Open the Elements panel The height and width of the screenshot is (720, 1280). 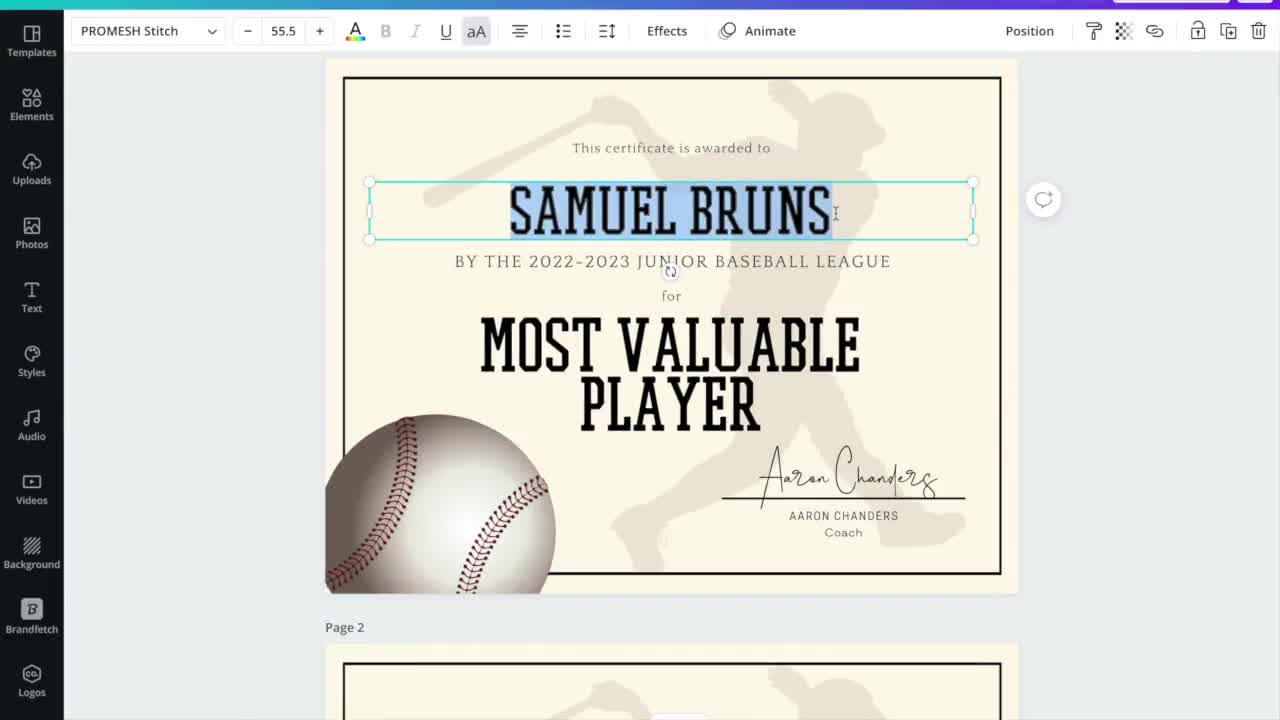point(32,105)
